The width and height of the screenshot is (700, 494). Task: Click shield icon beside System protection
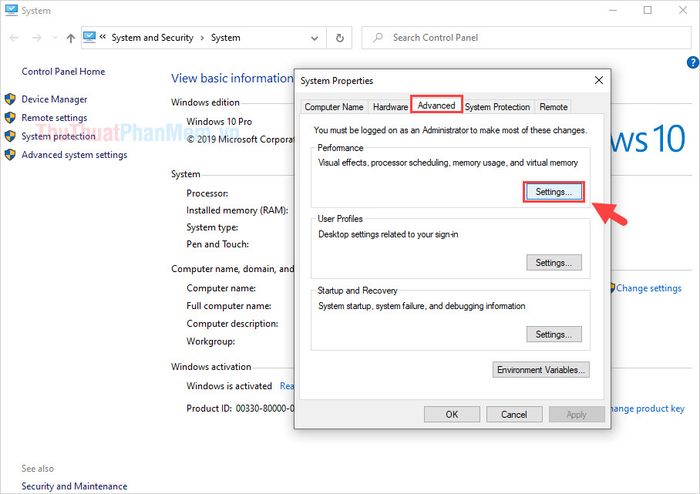(x=10, y=136)
